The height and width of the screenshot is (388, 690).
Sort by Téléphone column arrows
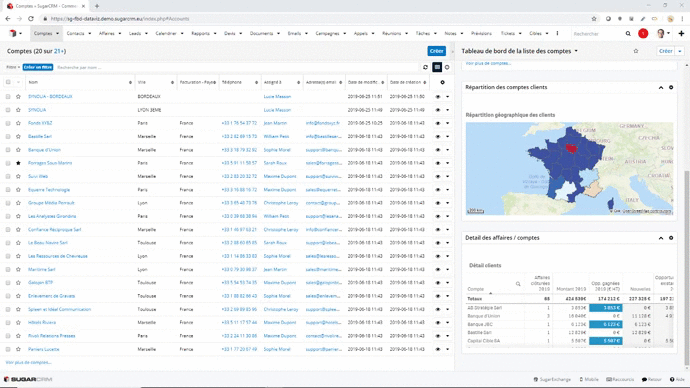(256, 82)
